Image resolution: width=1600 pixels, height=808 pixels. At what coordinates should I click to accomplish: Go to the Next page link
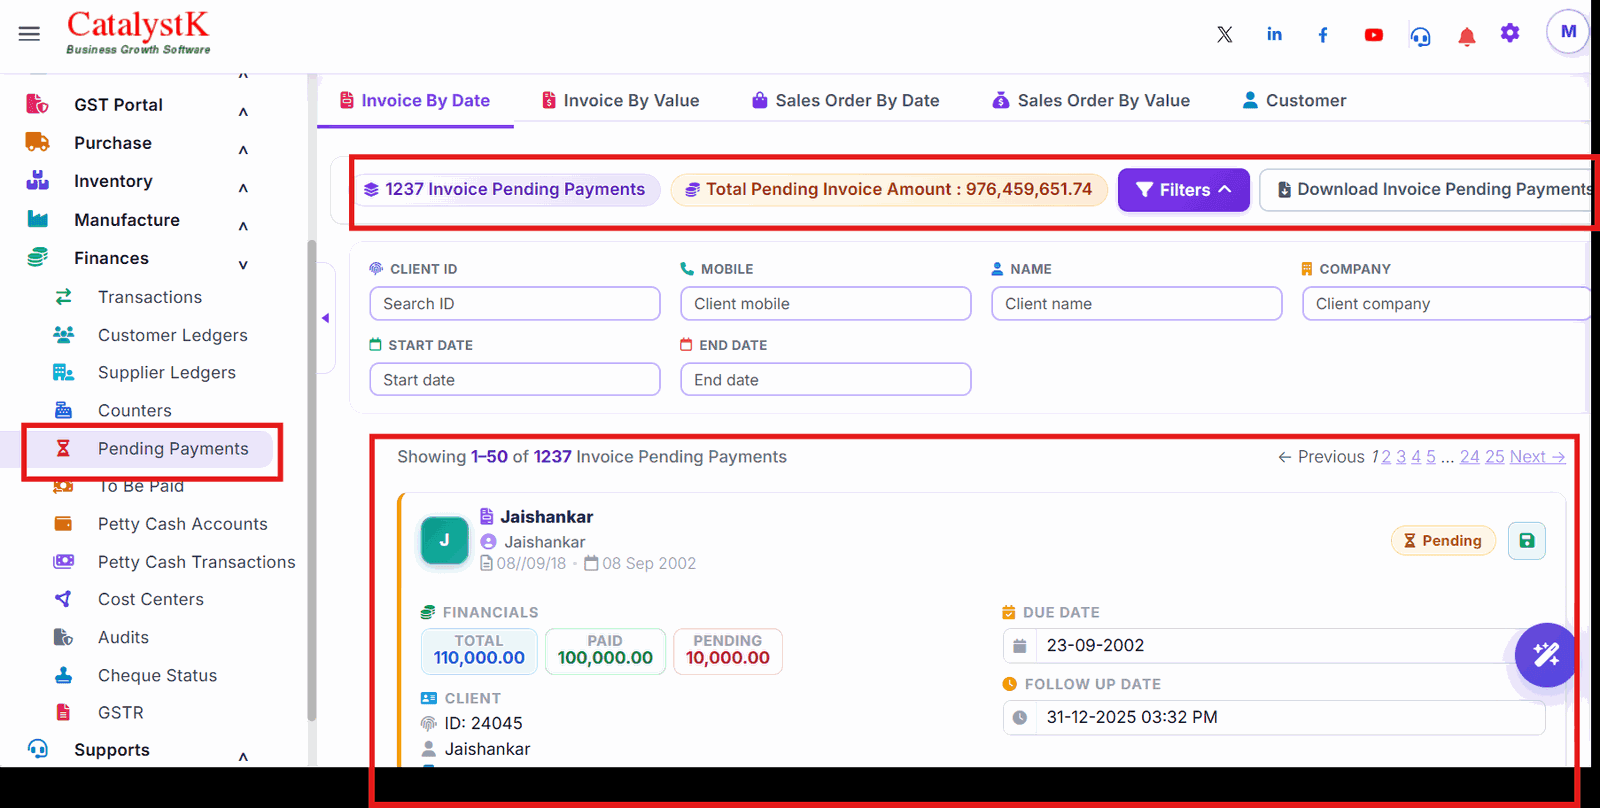[1537, 457]
